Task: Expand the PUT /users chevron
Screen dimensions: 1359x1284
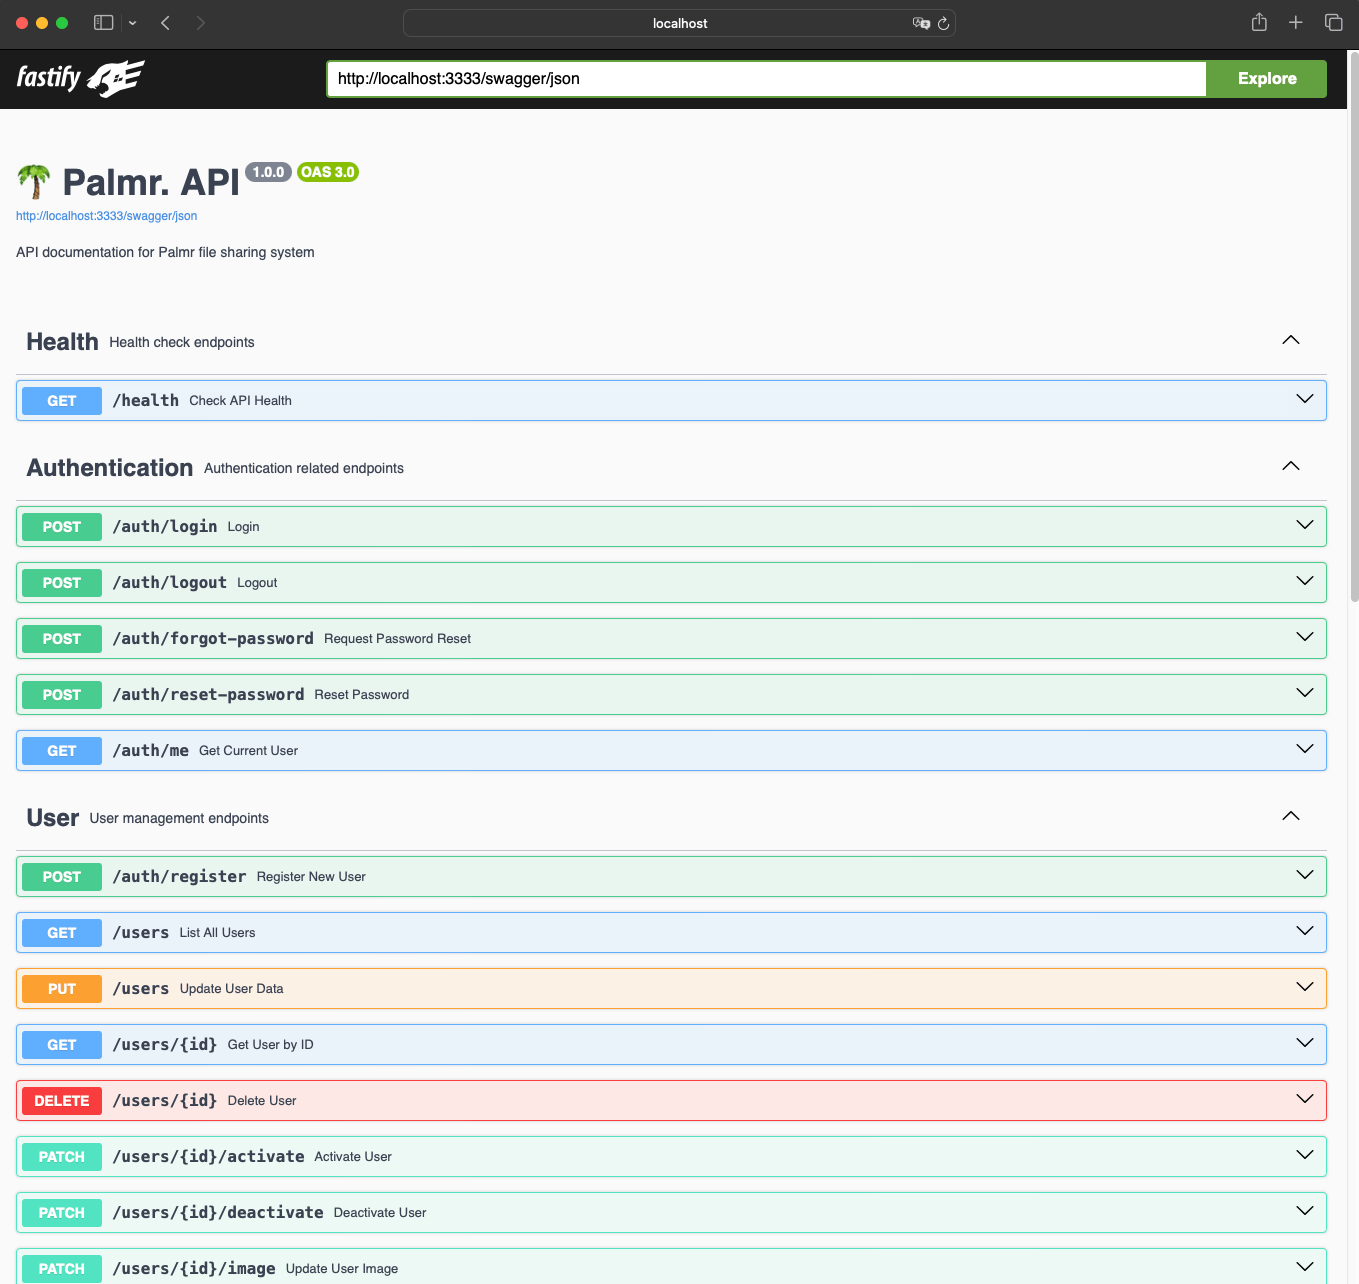Action: click(1305, 987)
